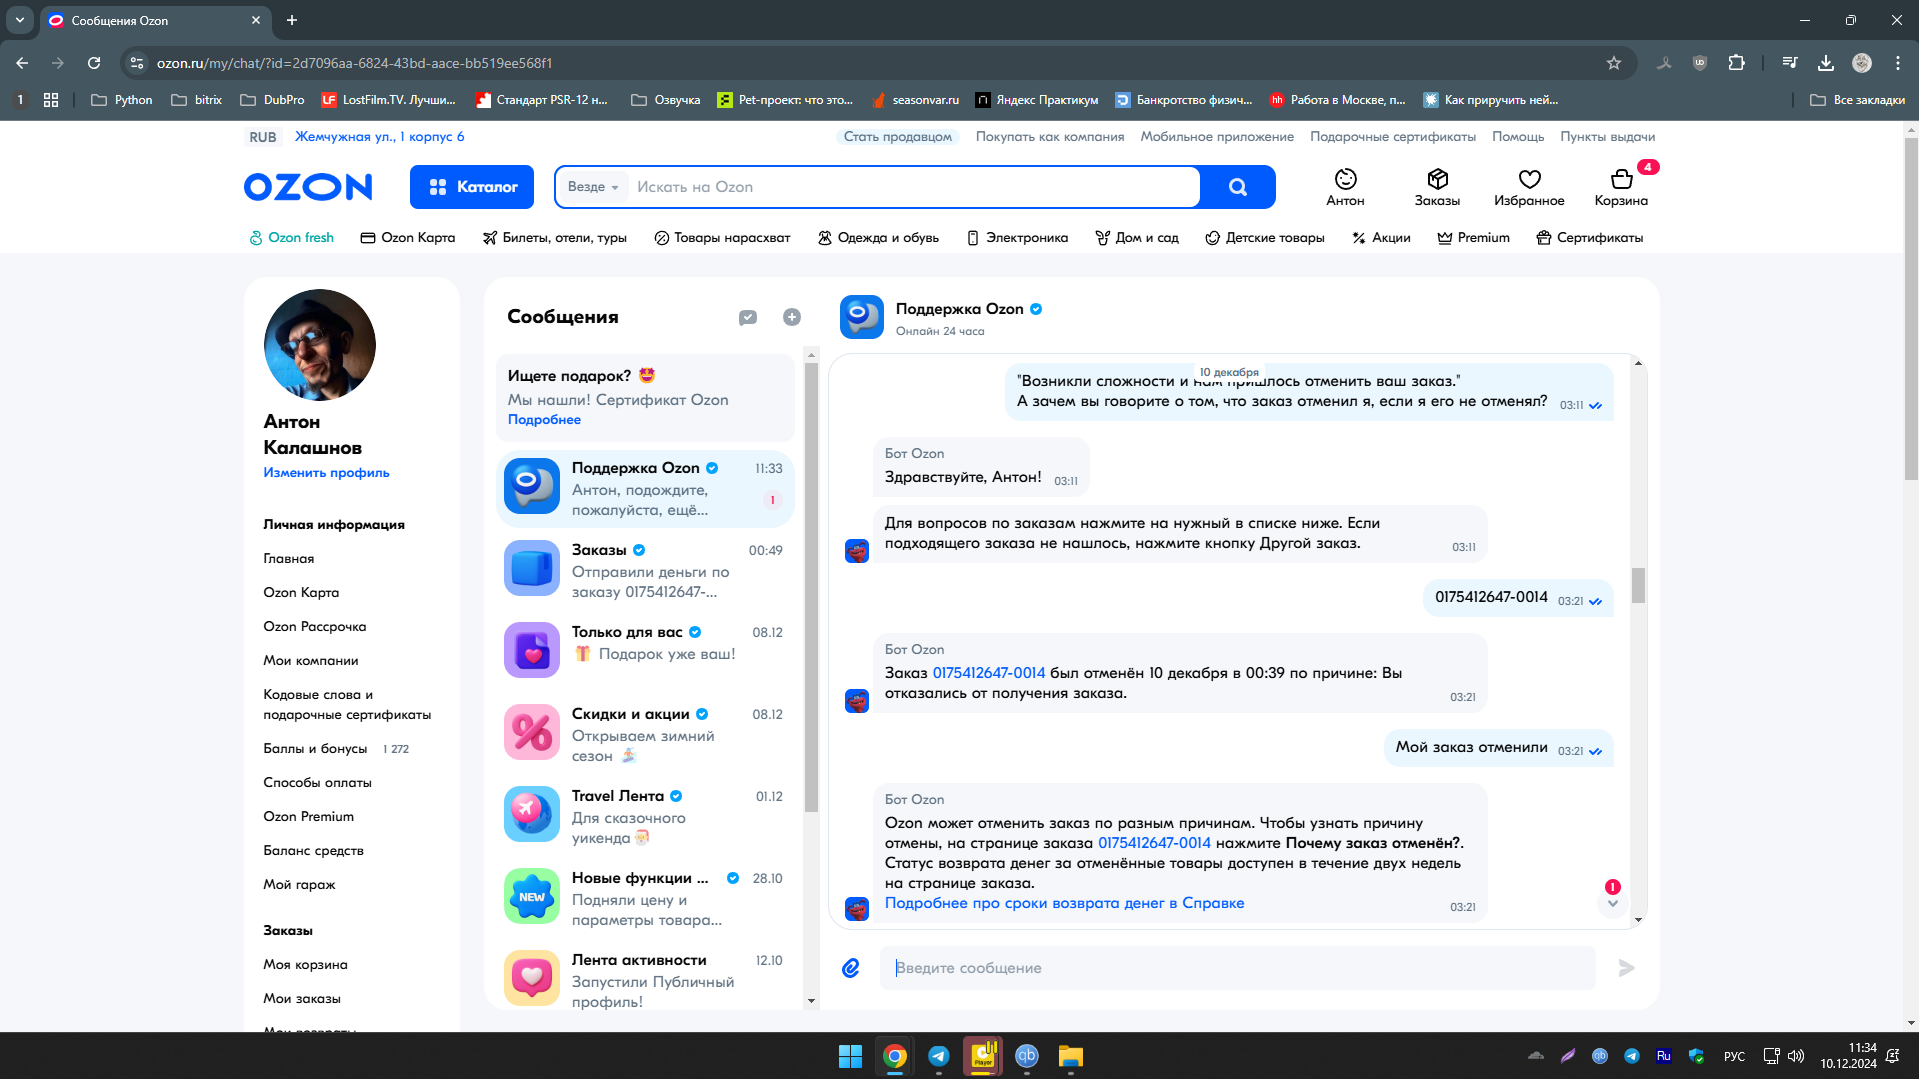The height and width of the screenshot is (1079, 1919).
Task: Click the site info icon in address bar
Action: [137, 63]
